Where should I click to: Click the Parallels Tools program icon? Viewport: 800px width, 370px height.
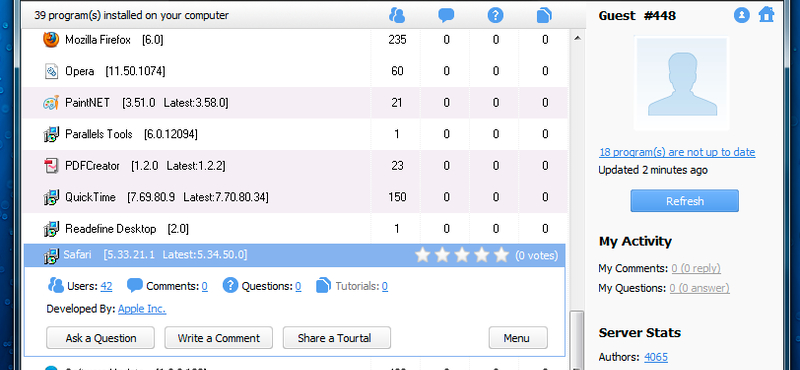[51, 134]
